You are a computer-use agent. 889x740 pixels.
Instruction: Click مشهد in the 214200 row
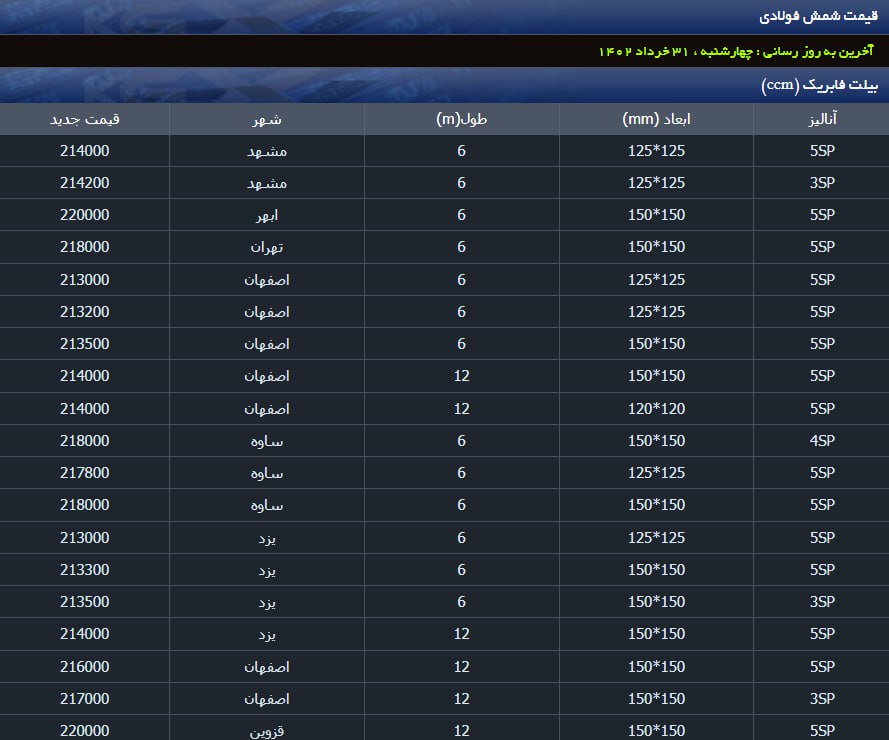pyautogui.click(x=267, y=183)
